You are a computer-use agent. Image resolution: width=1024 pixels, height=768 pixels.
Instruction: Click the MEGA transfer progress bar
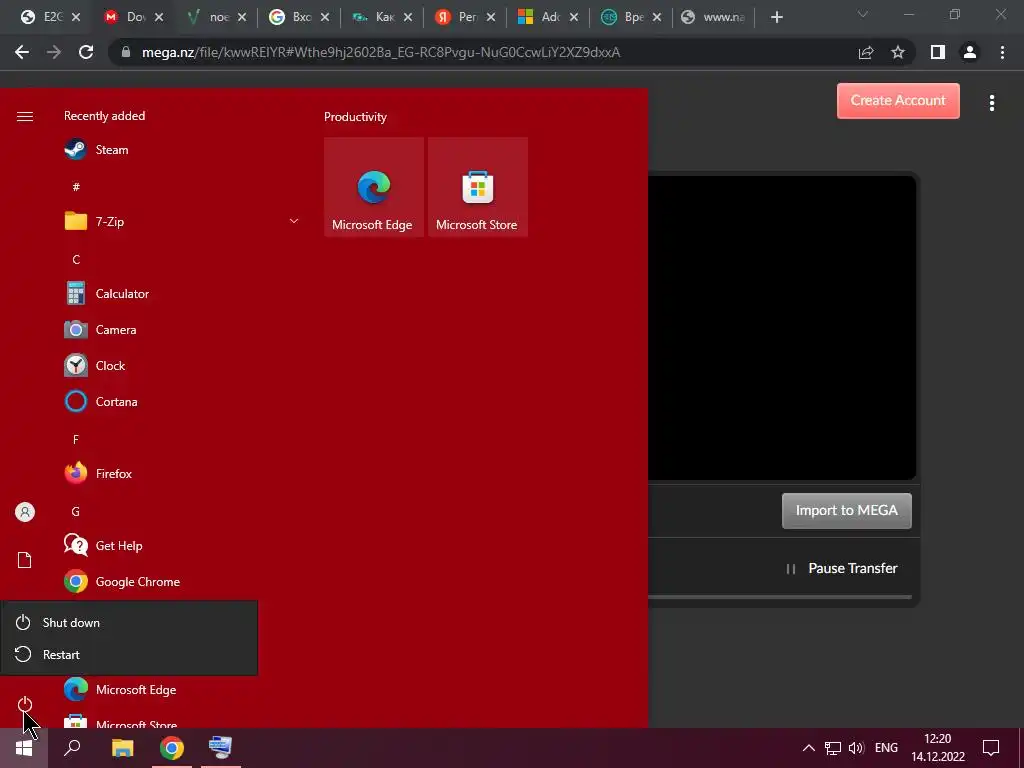pyautogui.click(x=780, y=597)
